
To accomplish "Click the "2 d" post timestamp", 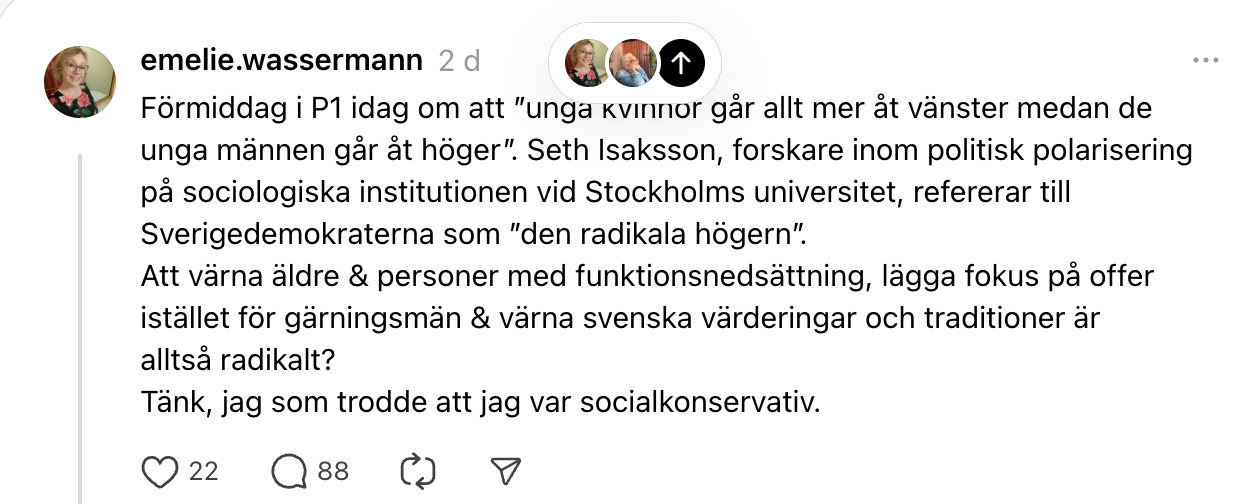I will [x=460, y=61].
